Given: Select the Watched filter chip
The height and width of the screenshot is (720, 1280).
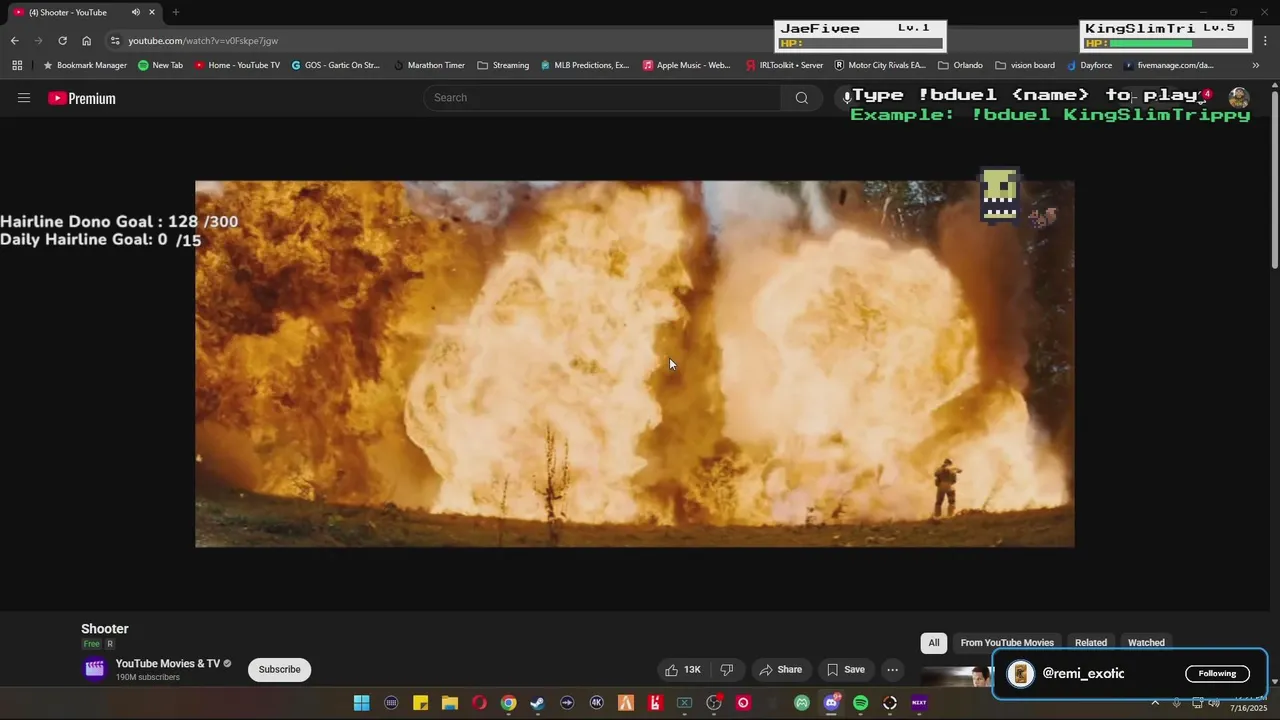Looking at the screenshot, I should [x=1146, y=643].
